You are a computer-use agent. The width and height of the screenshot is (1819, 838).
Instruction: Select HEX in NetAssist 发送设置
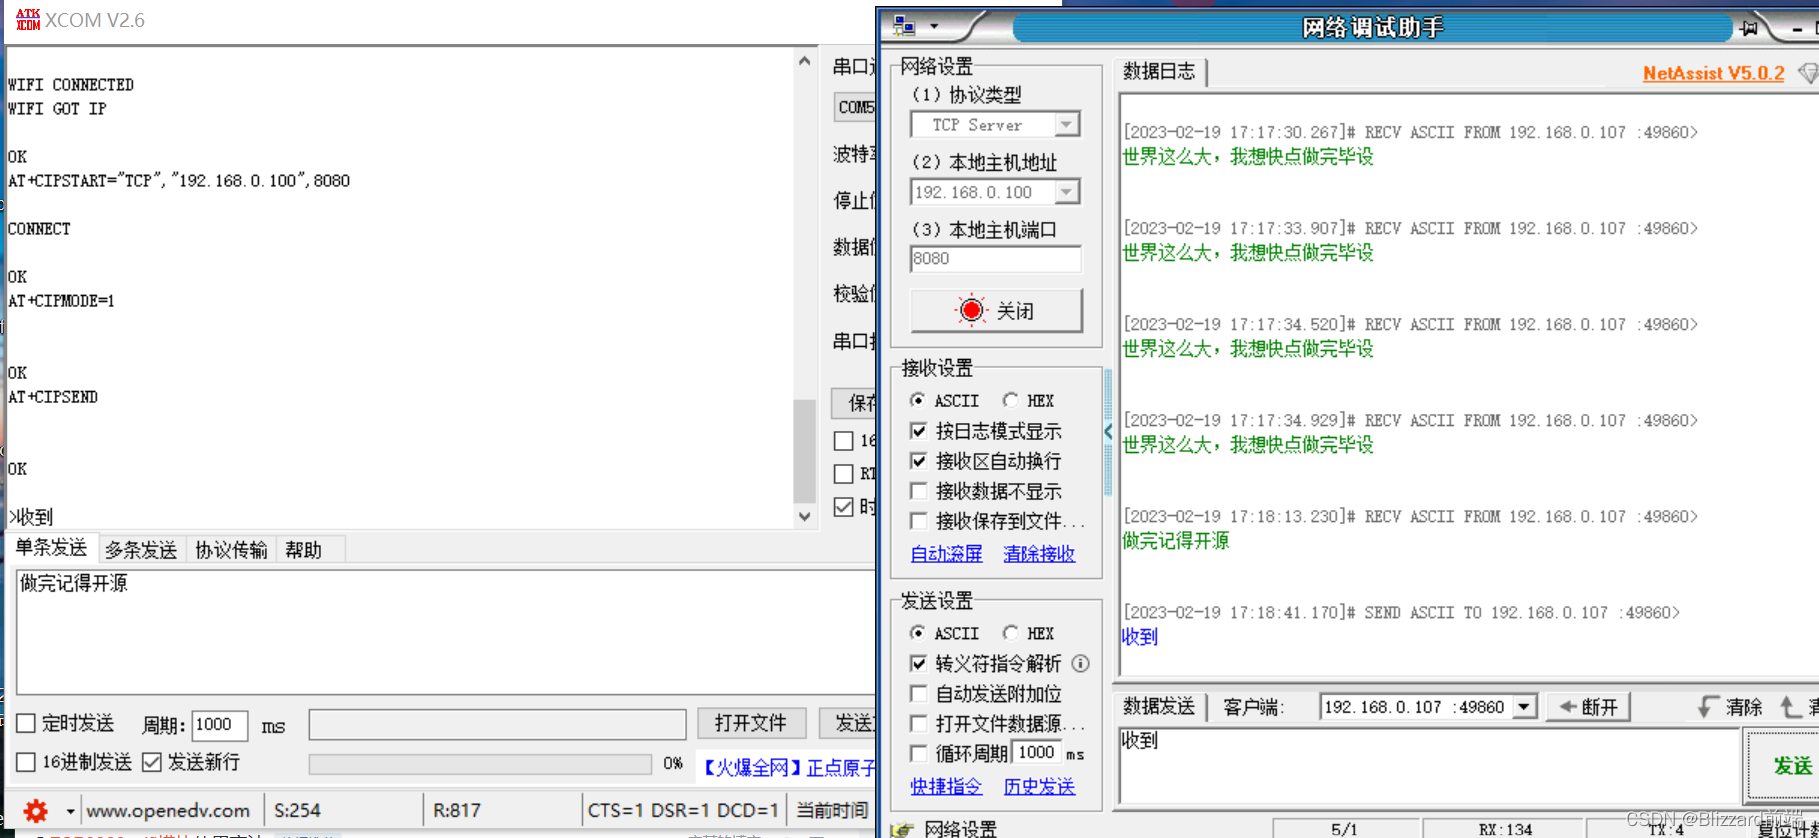(1011, 633)
